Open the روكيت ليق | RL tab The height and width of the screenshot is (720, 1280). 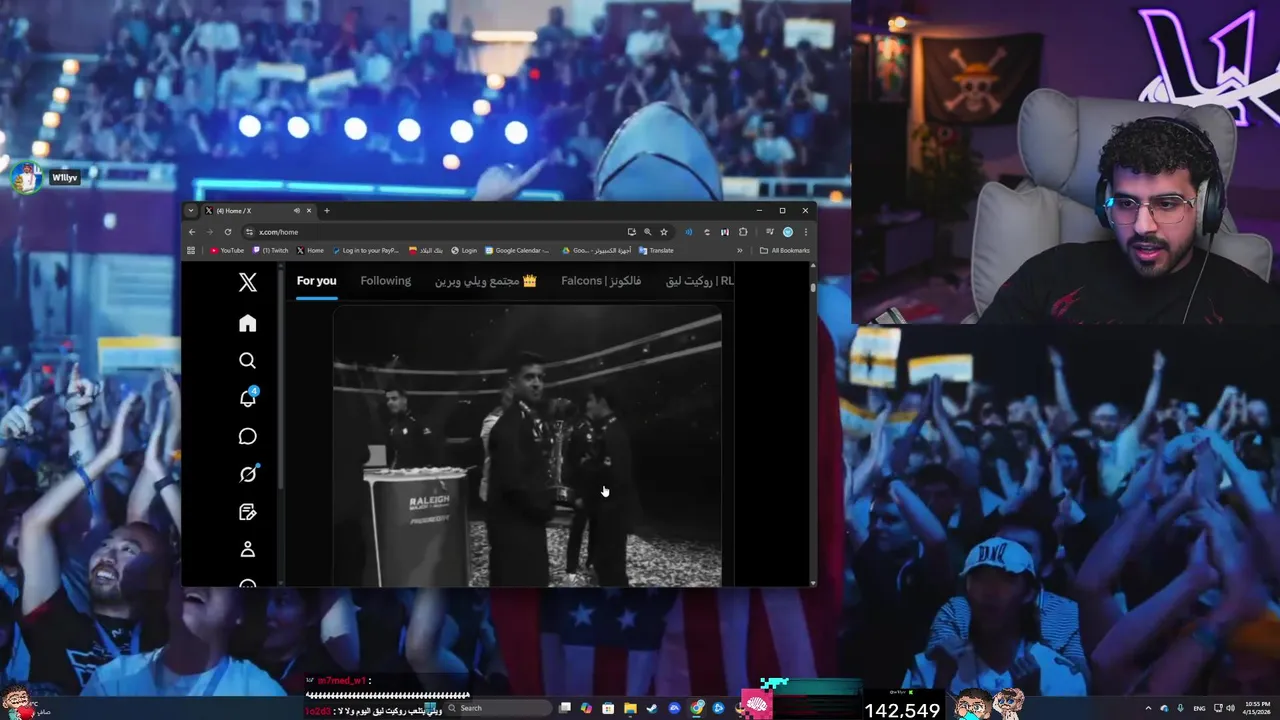tap(700, 281)
